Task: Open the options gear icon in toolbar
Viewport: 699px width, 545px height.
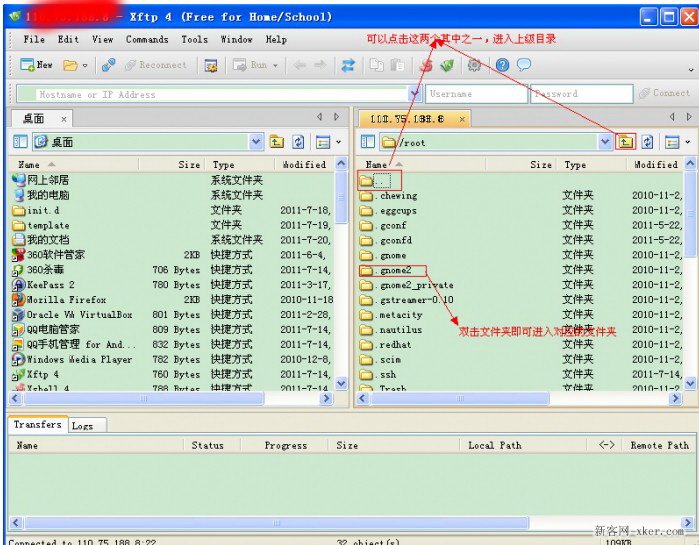Action: 474,65
